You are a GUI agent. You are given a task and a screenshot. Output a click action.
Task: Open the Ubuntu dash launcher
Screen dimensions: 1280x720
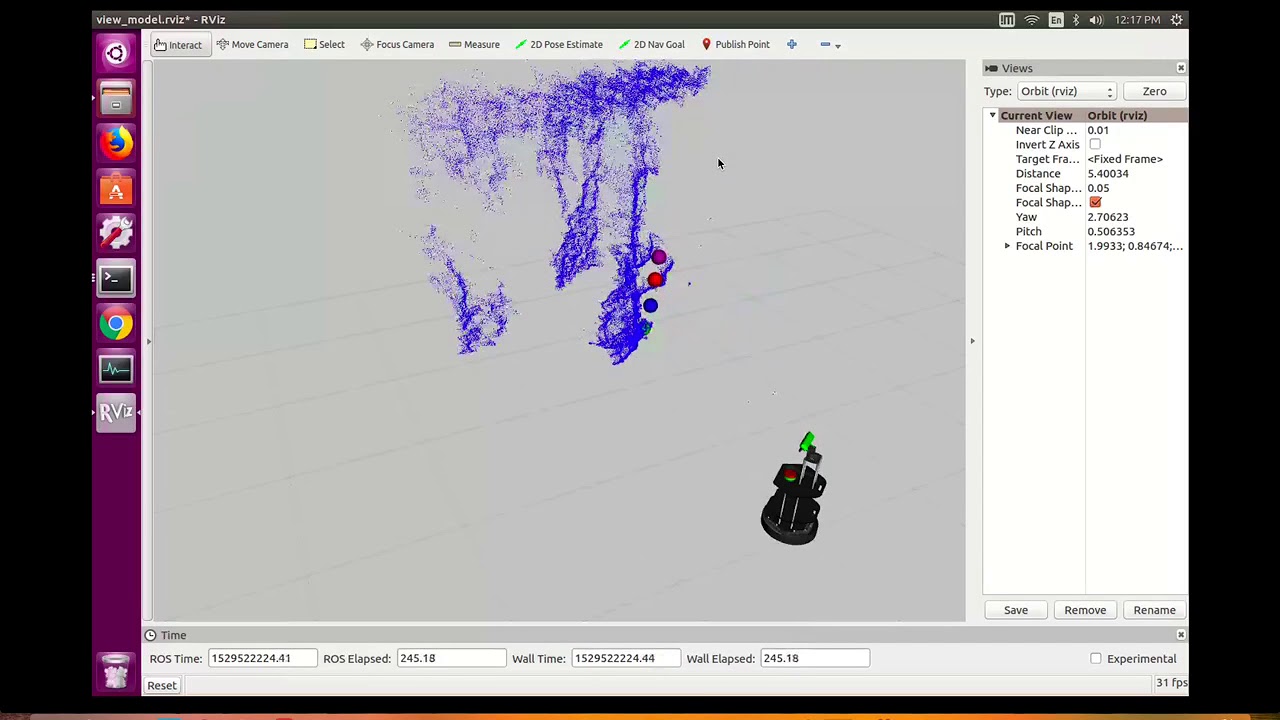coord(116,54)
